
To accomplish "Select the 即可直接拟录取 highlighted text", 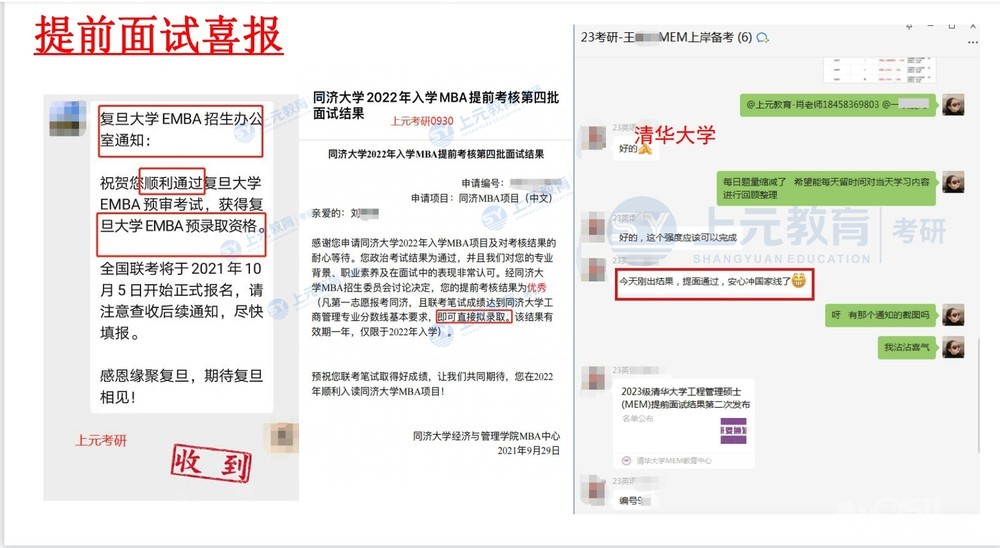I will coord(473,317).
